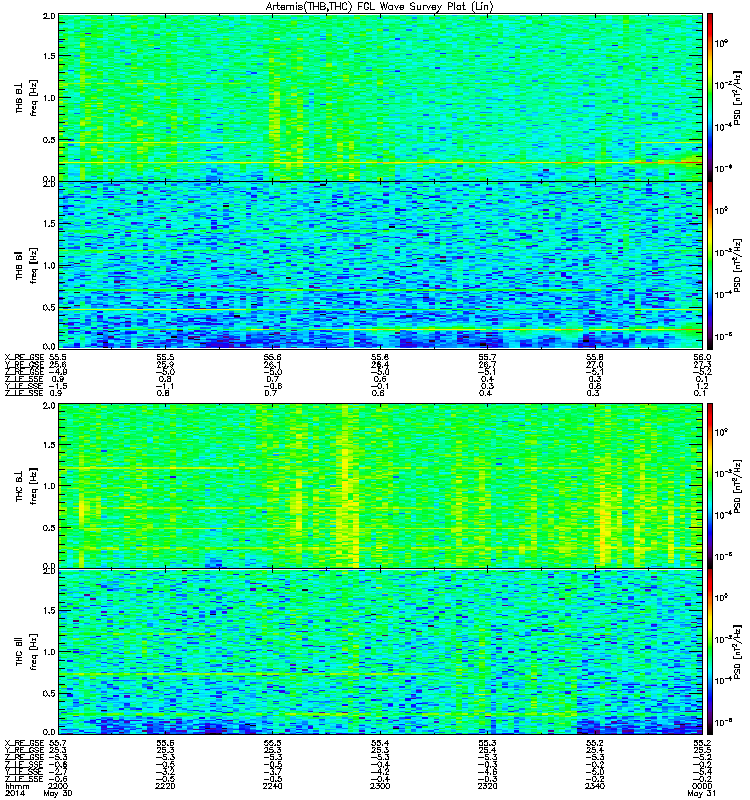750x800 pixels.
Task: Click the 55.4 value in THC ephemeris
Action: pyautogui.click(x=380, y=743)
